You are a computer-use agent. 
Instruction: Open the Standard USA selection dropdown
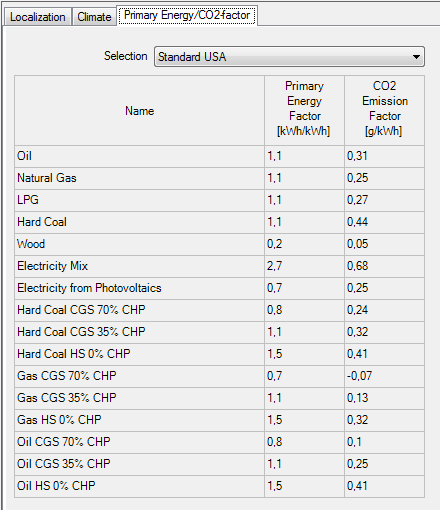(289, 57)
